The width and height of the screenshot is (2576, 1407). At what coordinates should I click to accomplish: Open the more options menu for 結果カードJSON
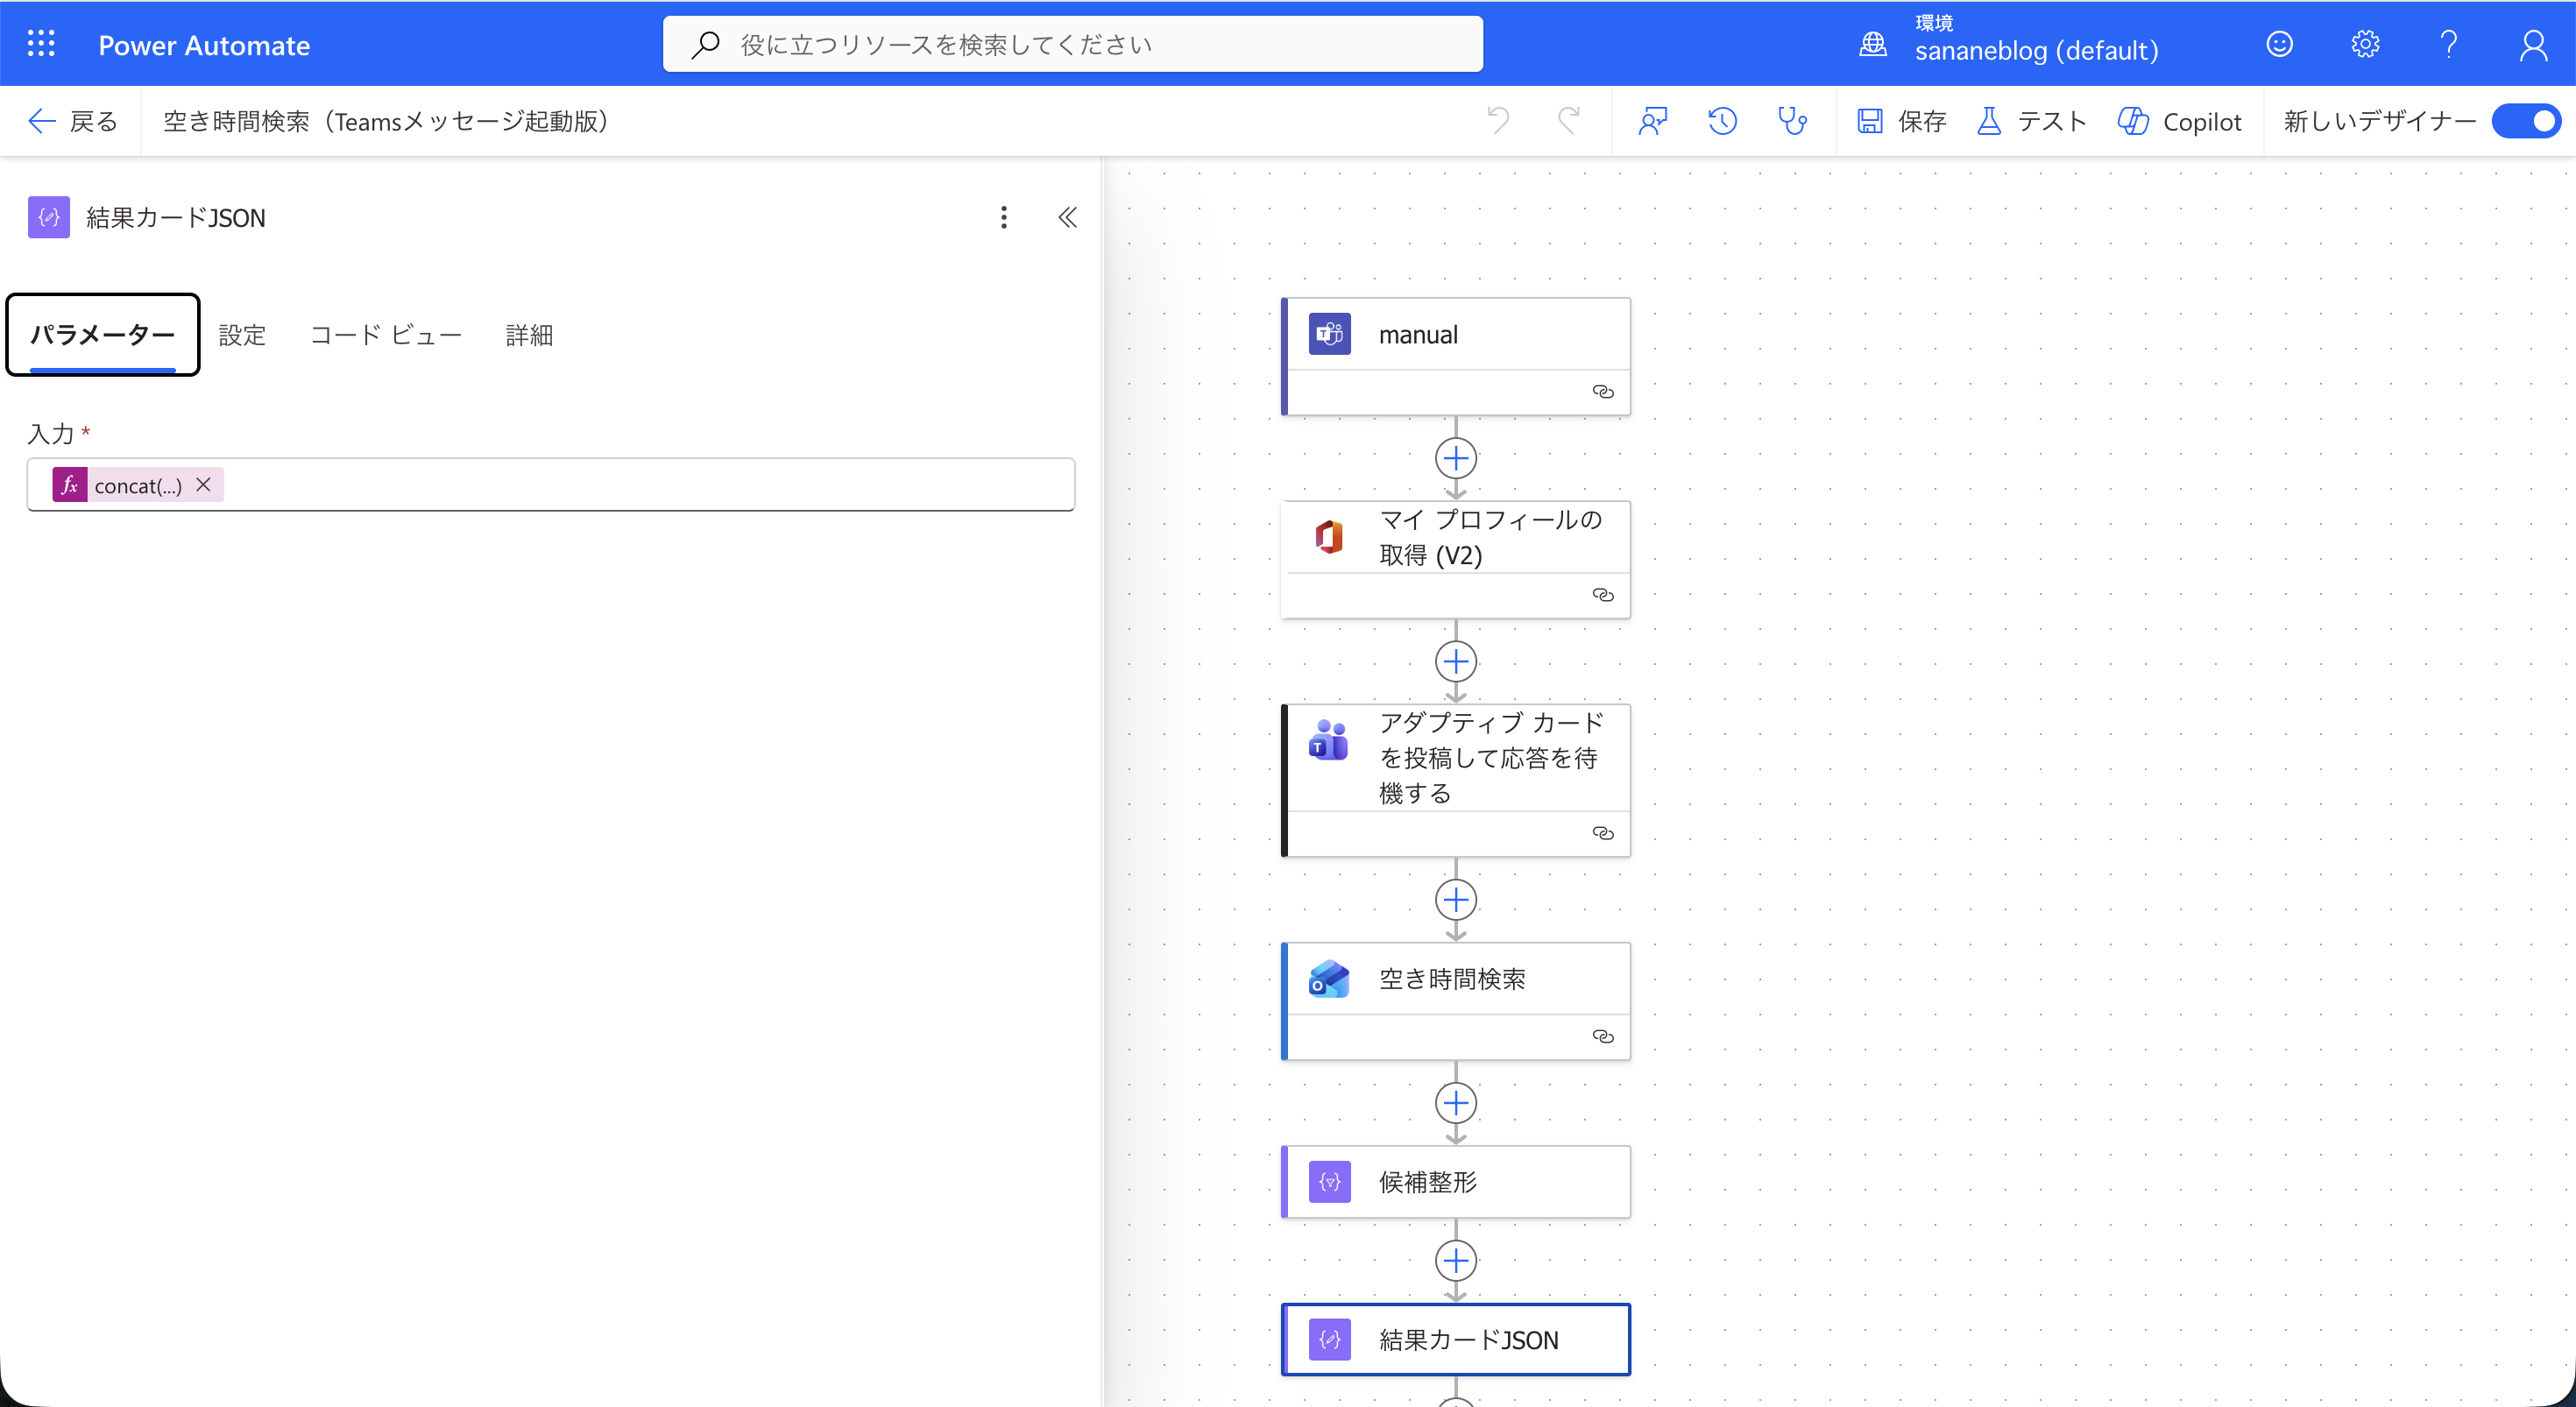[x=1004, y=217]
